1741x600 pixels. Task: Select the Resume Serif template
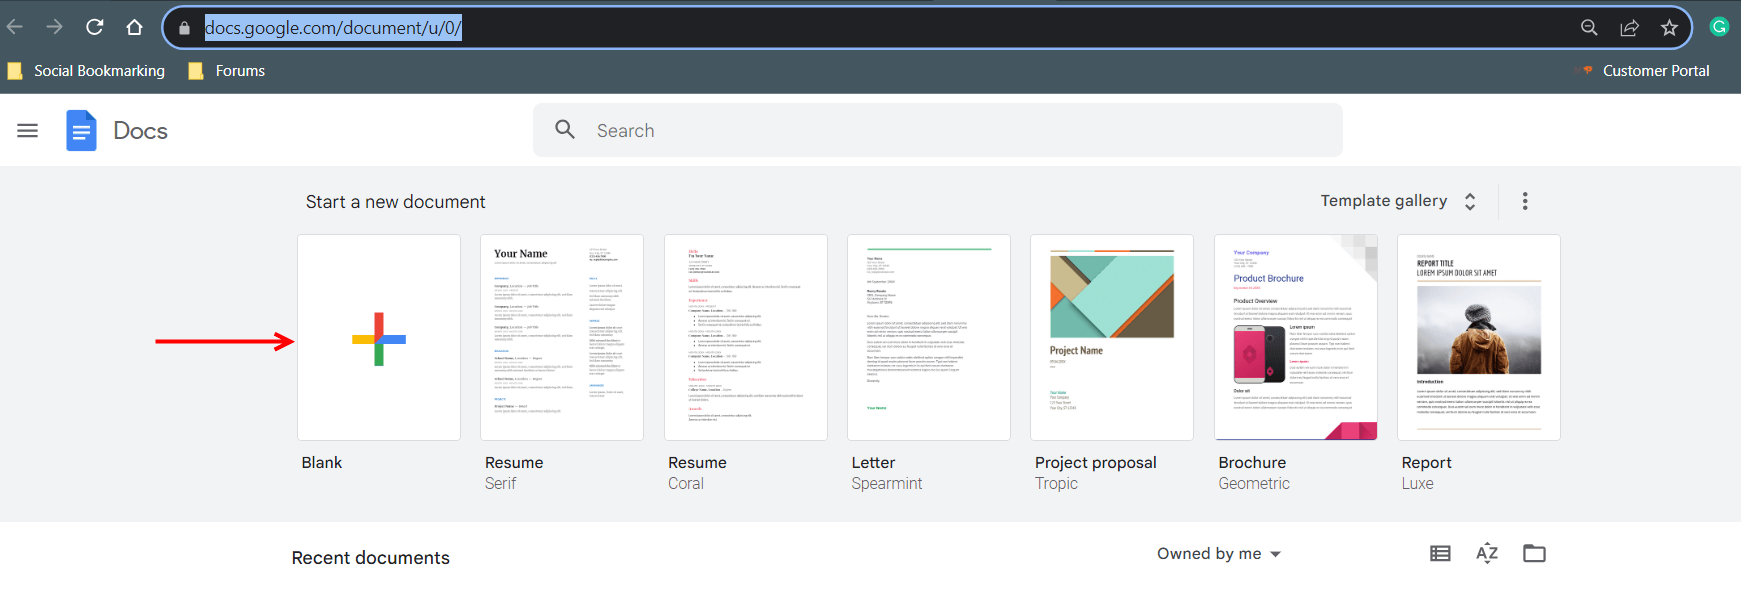[562, 338]
